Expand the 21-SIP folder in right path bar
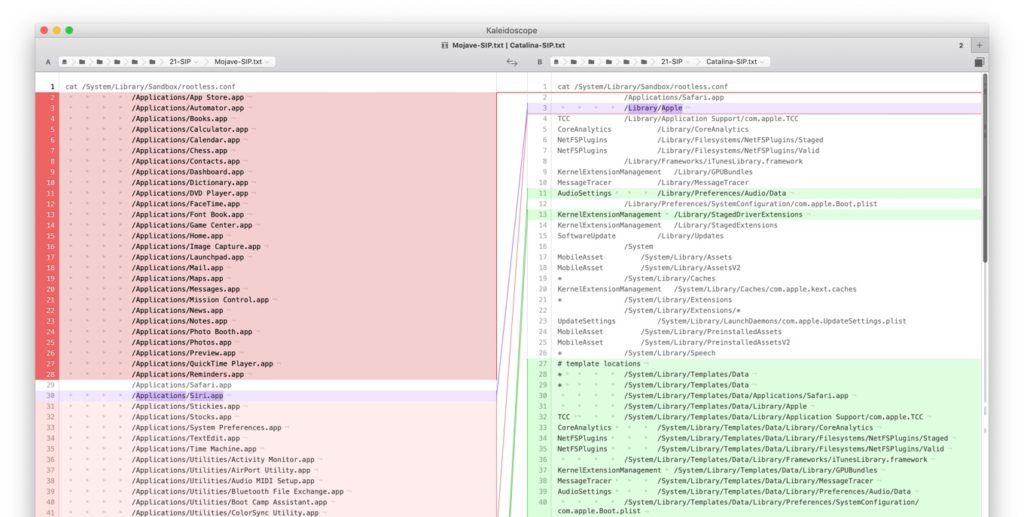Viewport: 1024px width, 517px height. click(676, 62)
